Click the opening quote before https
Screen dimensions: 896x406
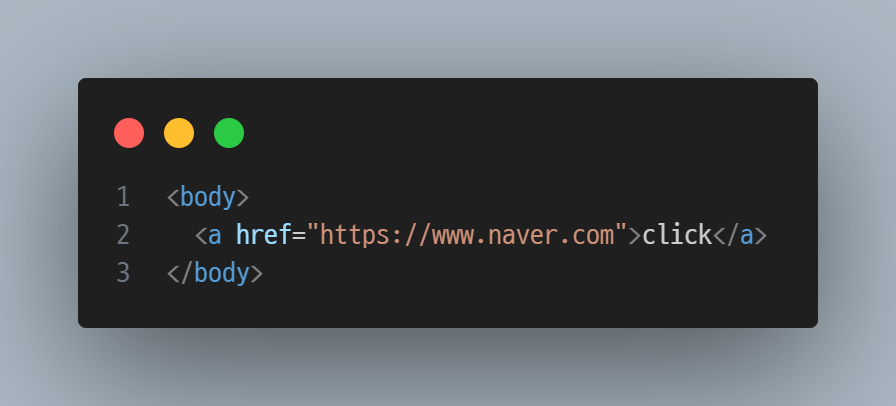[313, 229]
